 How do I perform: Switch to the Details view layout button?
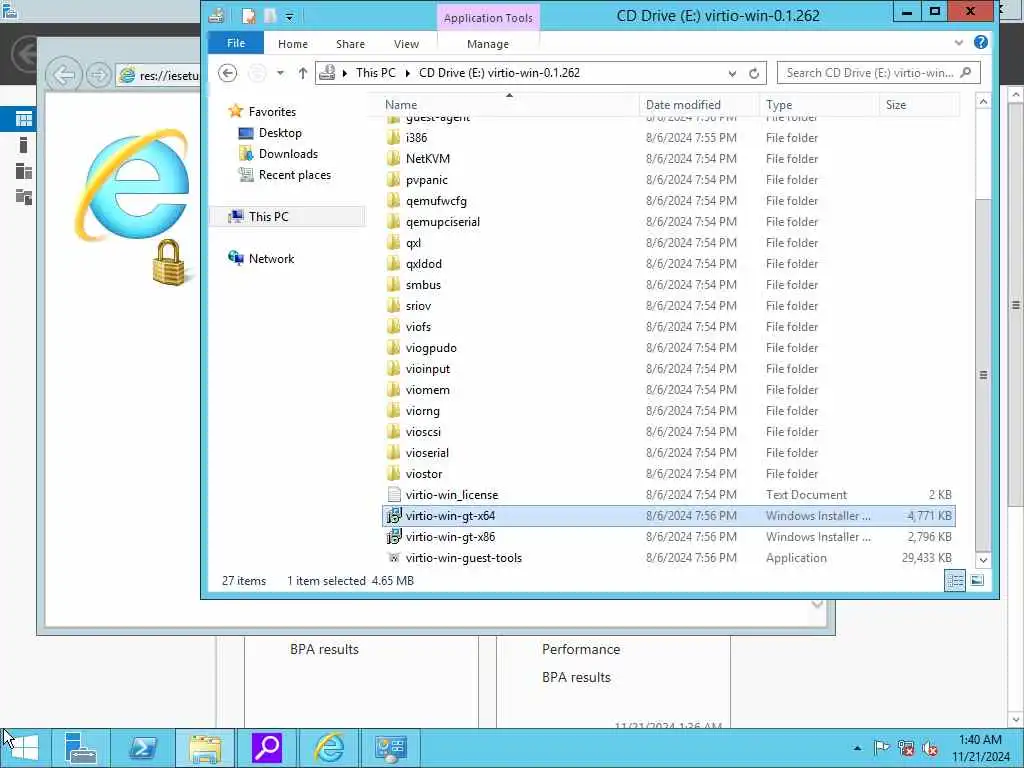tap(955, 581)
